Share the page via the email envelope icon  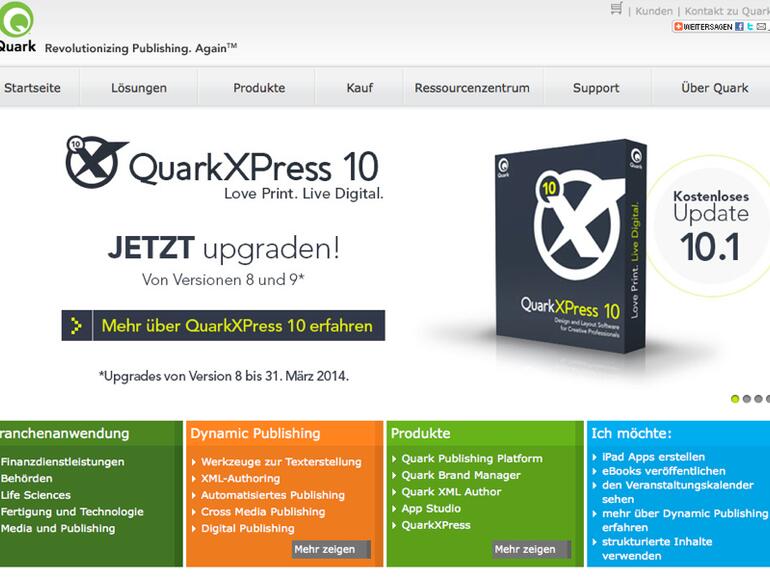[761, 27]
